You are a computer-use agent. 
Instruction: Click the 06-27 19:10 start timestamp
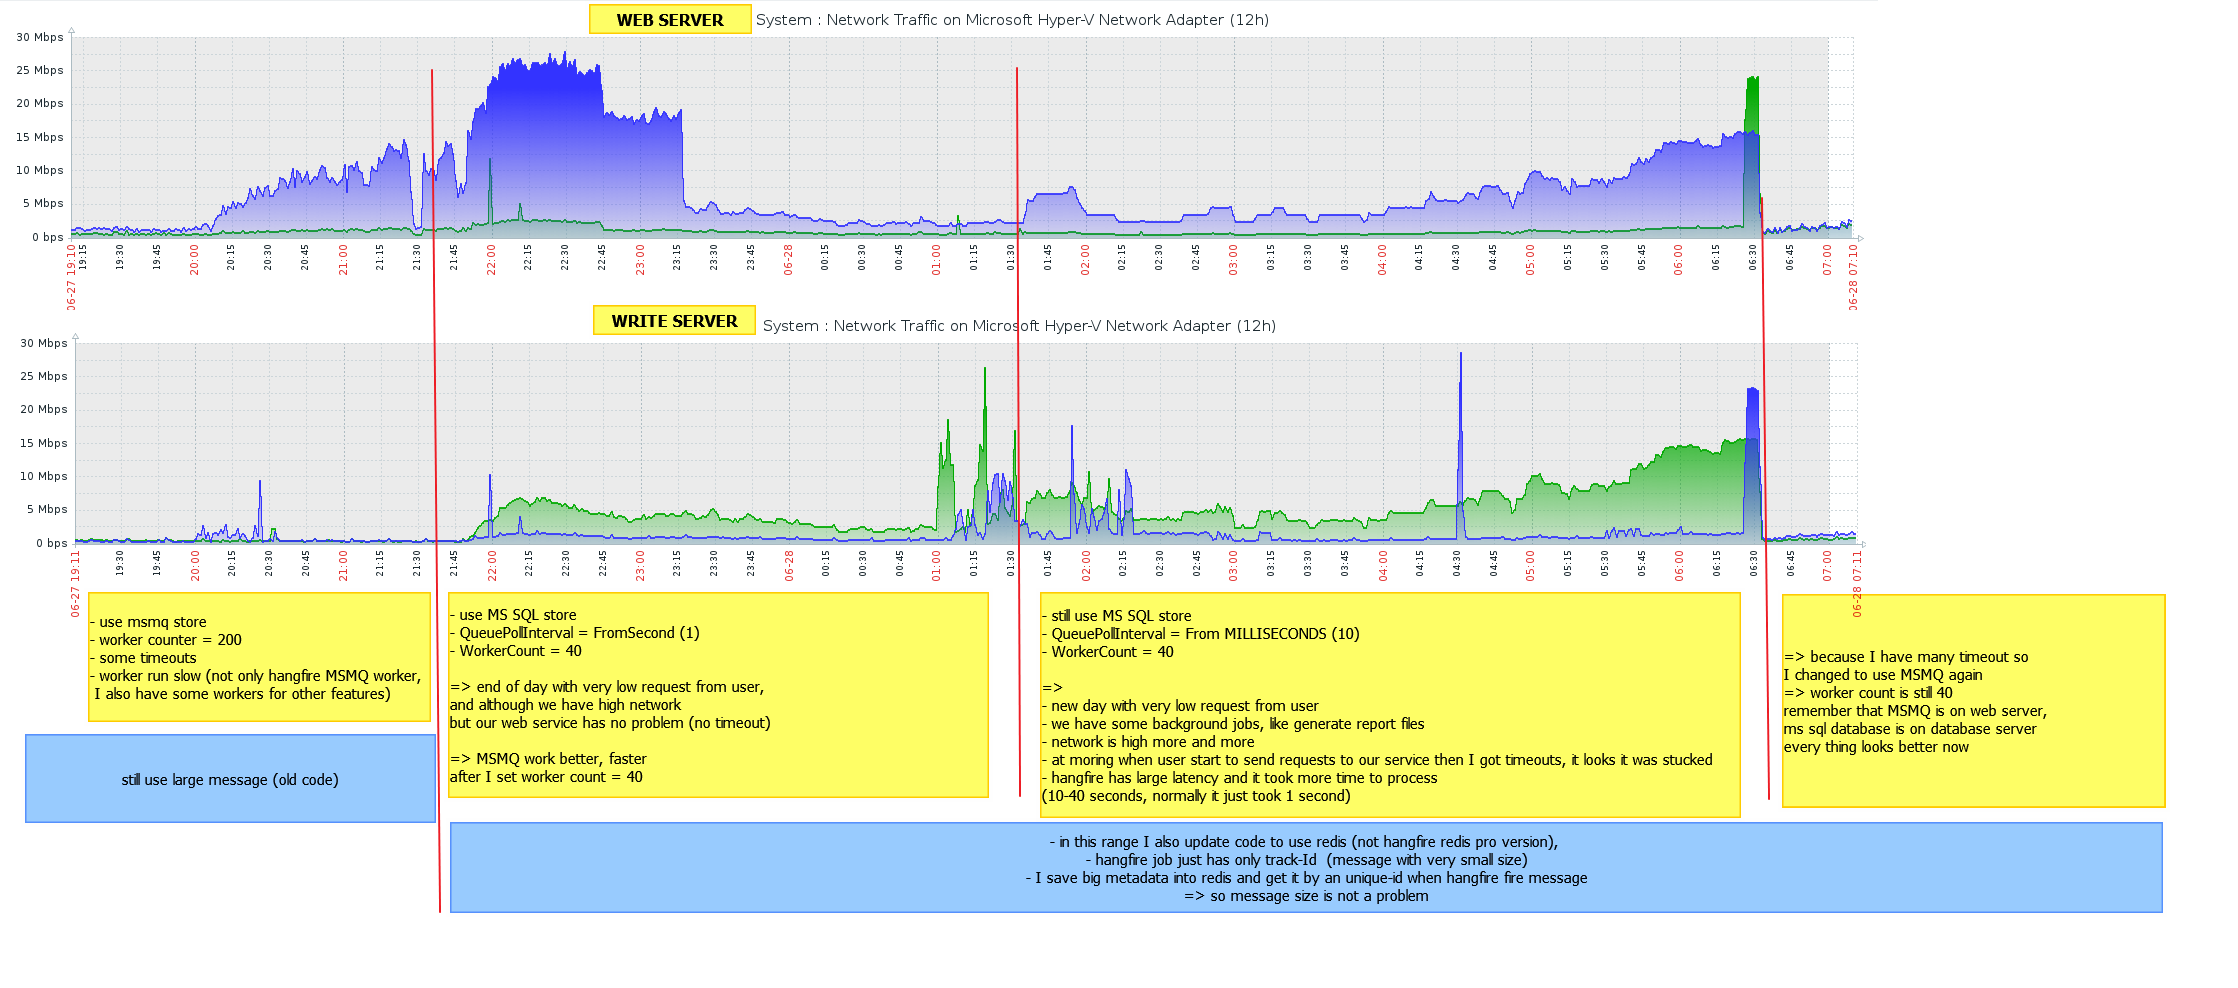70,276
